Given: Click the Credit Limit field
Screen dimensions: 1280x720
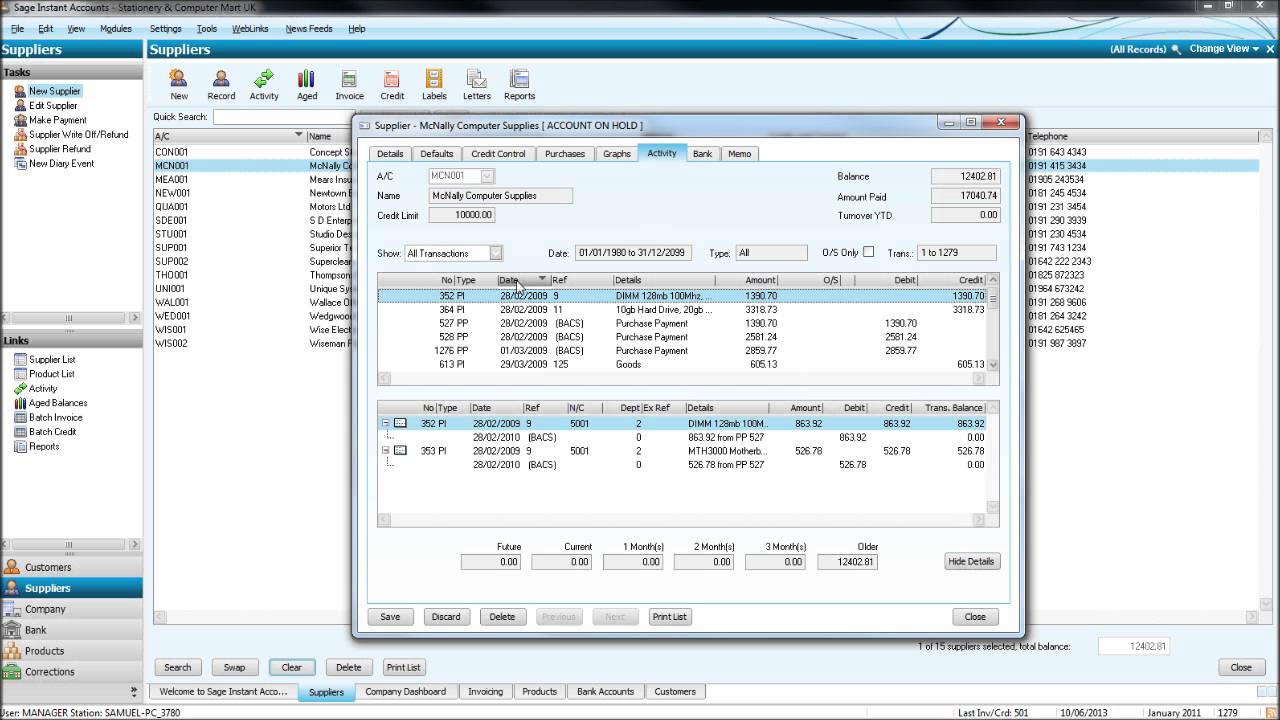Looking at the screenshot, I should [462, 215].
